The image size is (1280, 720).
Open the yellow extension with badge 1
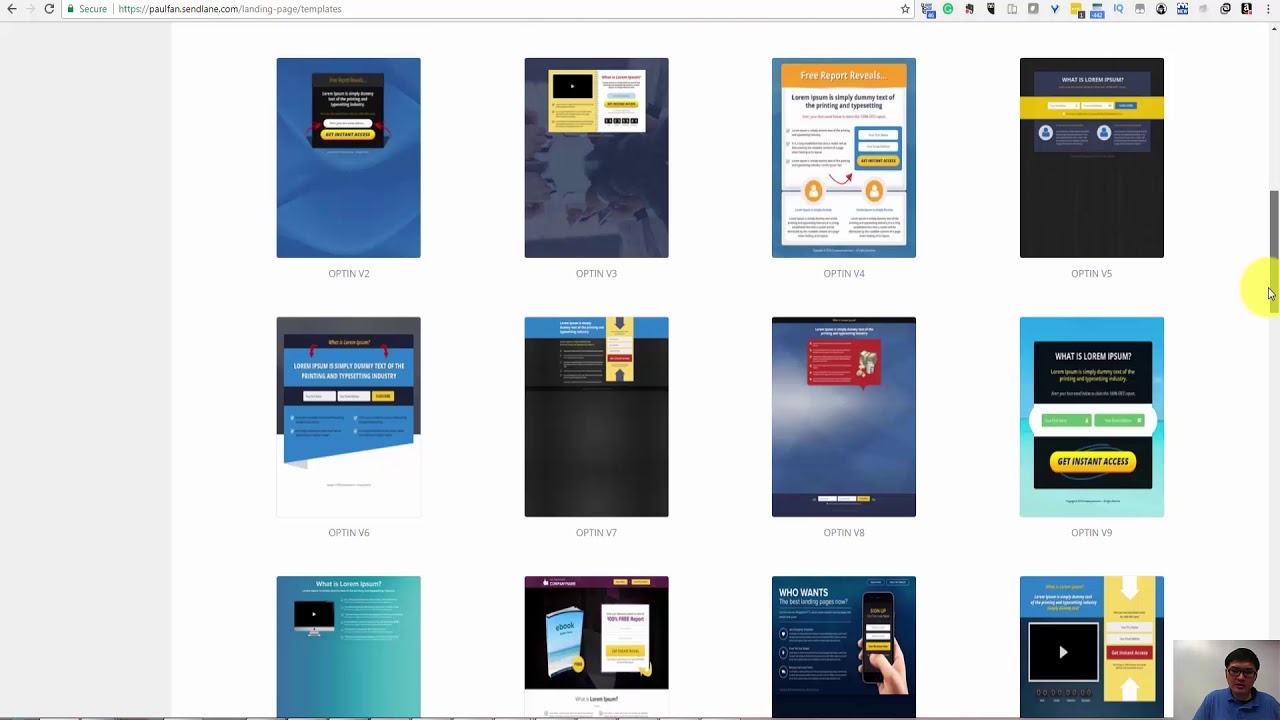[x=1077, y=9]
